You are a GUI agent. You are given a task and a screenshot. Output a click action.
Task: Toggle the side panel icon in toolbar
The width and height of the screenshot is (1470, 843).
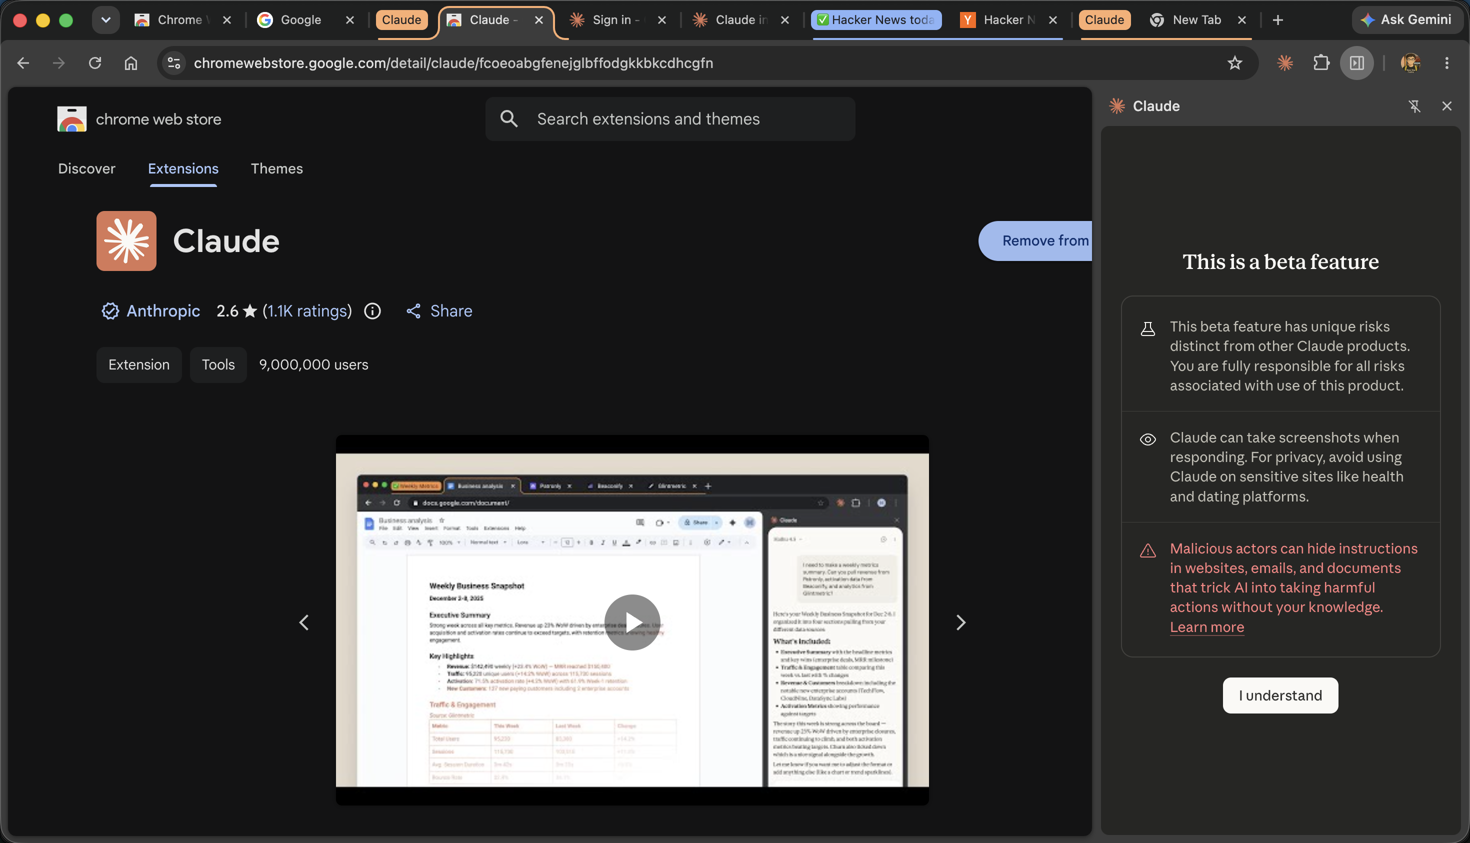pyautogui.click(x=1357, y=63)
